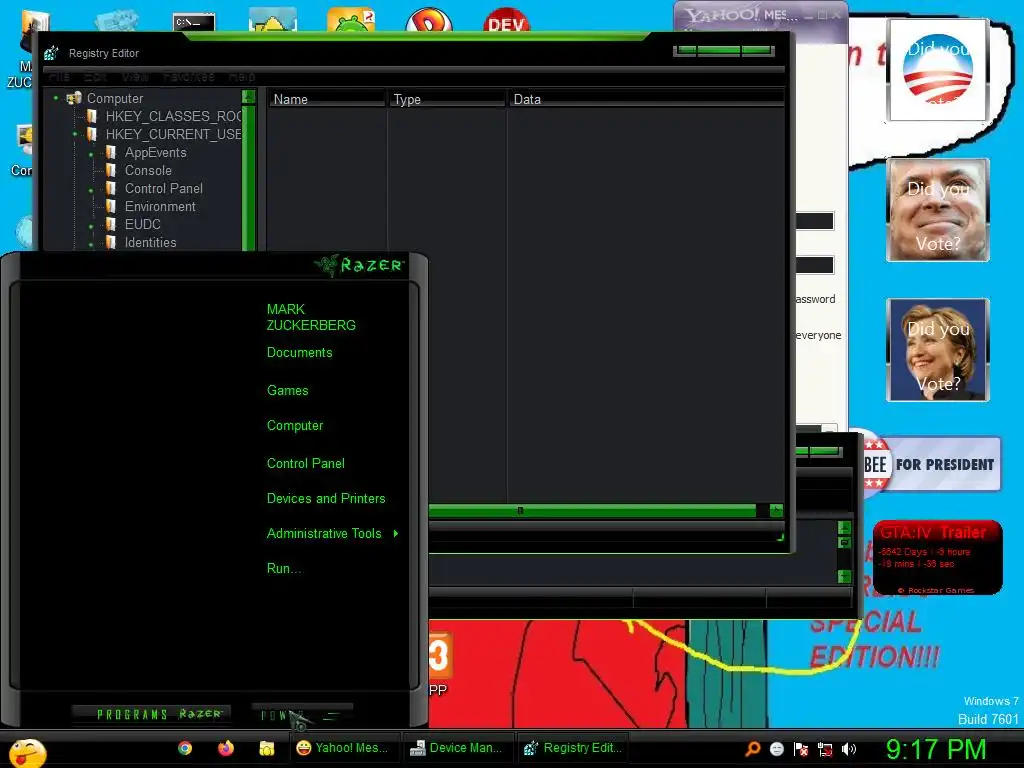Sort by the Name column header
The height and width of the screenshot is (768, 1024).
pyautogui.click(x=327, y=99)
